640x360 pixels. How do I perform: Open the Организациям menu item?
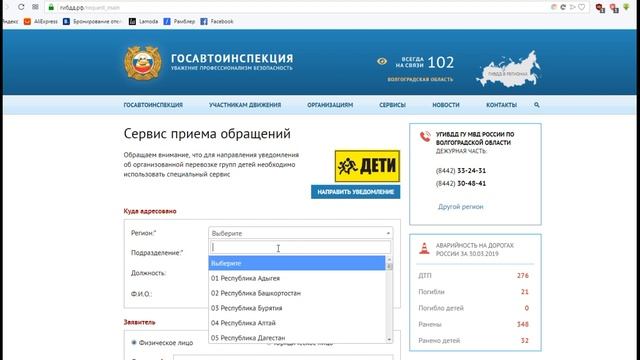pos(330,105)
